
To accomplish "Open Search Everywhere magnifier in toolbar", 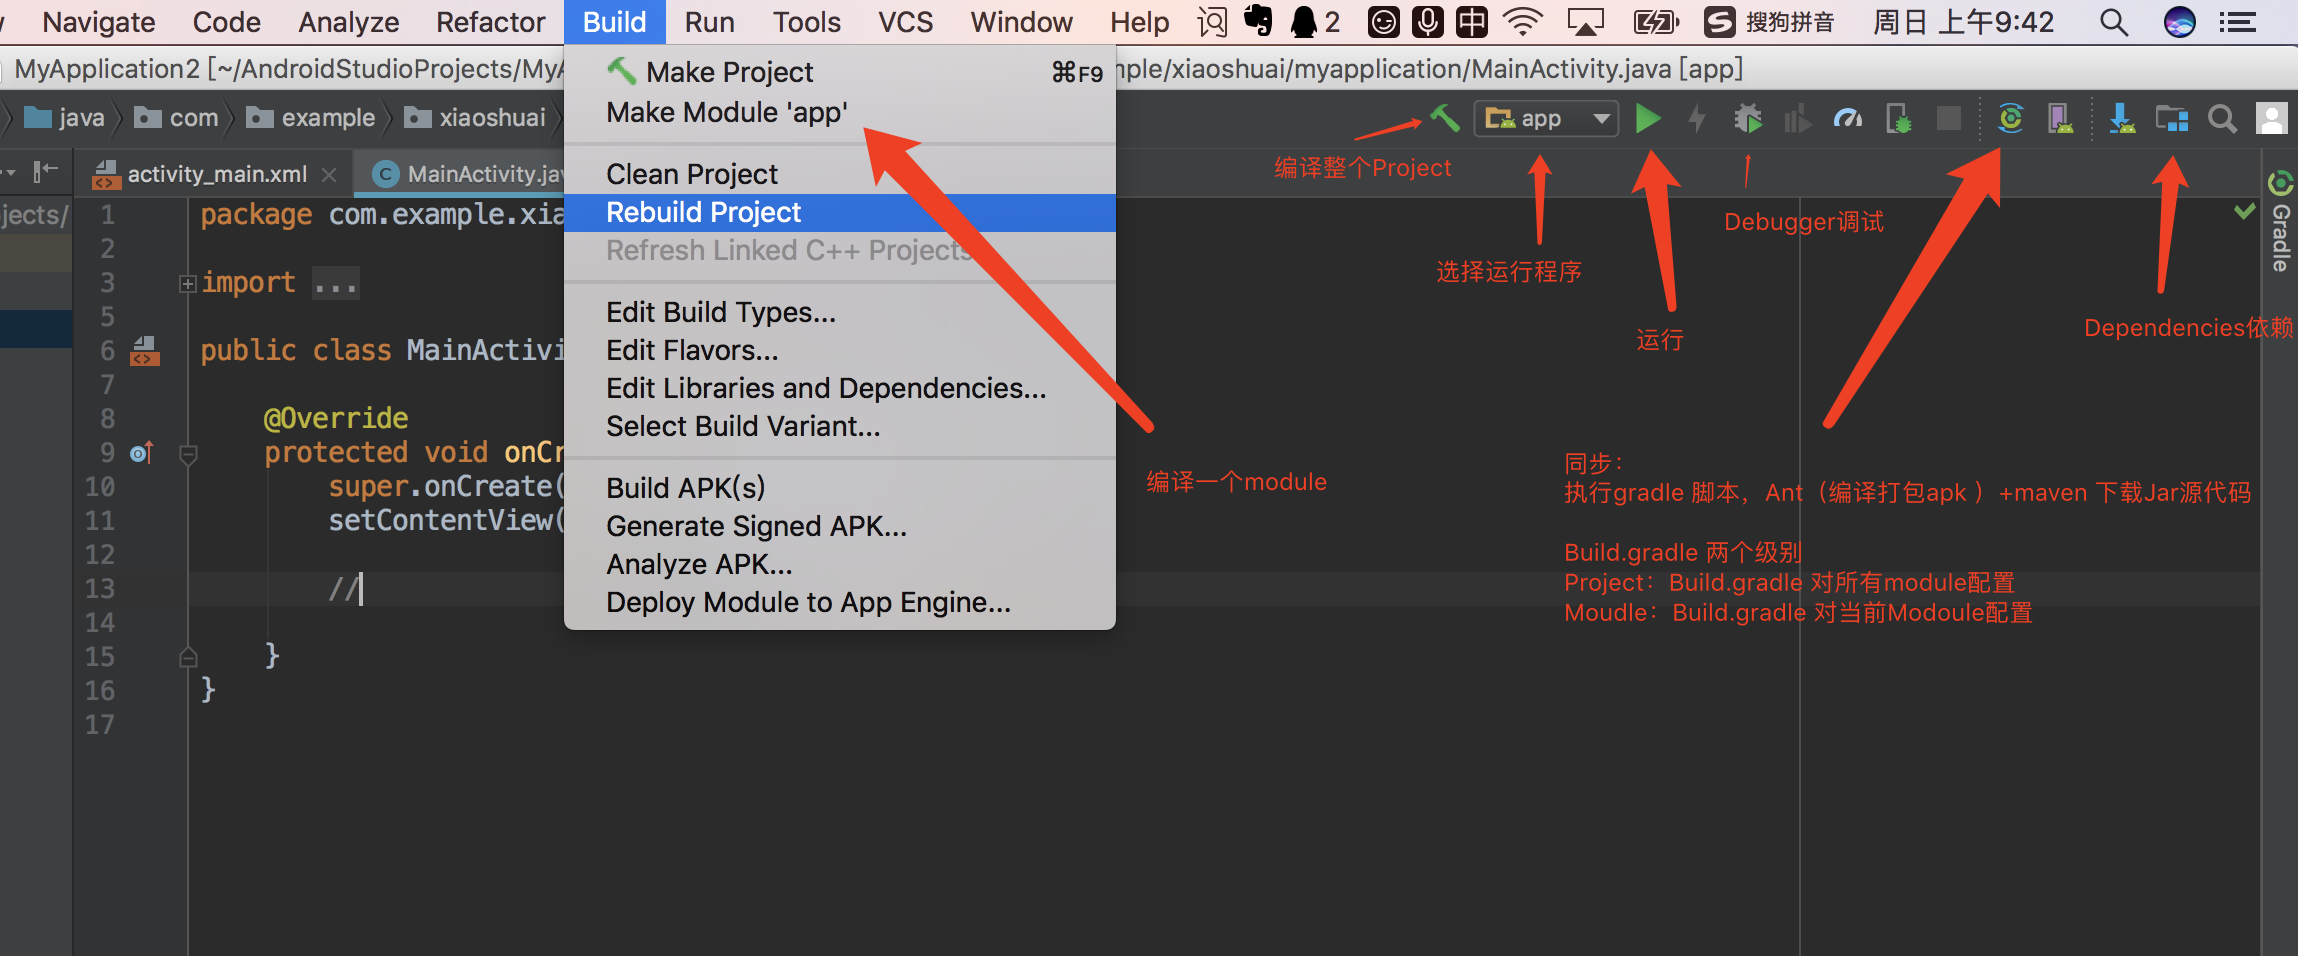I will pyautogui.click(x=2222, y=118).
